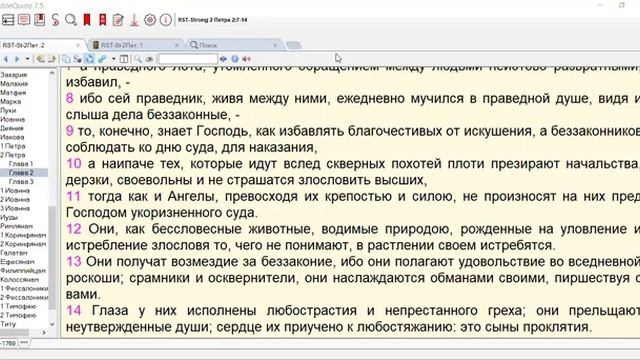Image resolution: width=640 pixels, height=360 pixels.
Task: Click the '***' tab at the bottom
Action: coord(24,343)
